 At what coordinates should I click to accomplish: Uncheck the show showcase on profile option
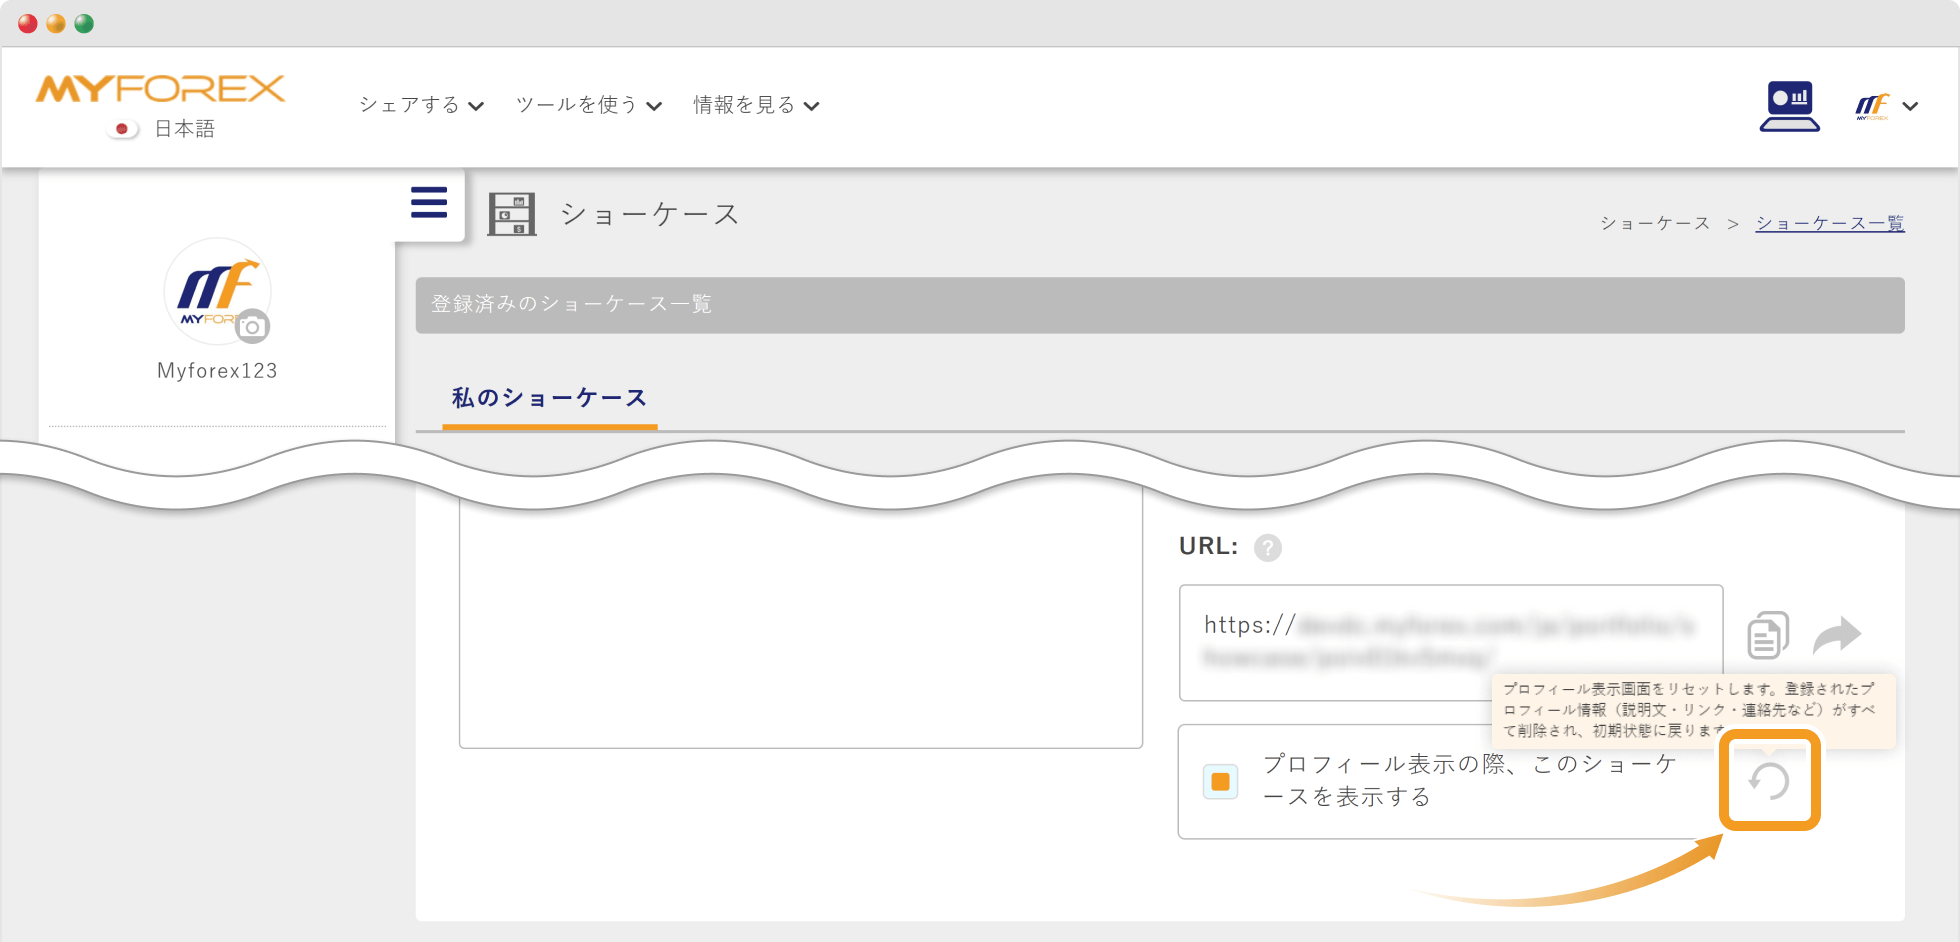click(1221, 781)
